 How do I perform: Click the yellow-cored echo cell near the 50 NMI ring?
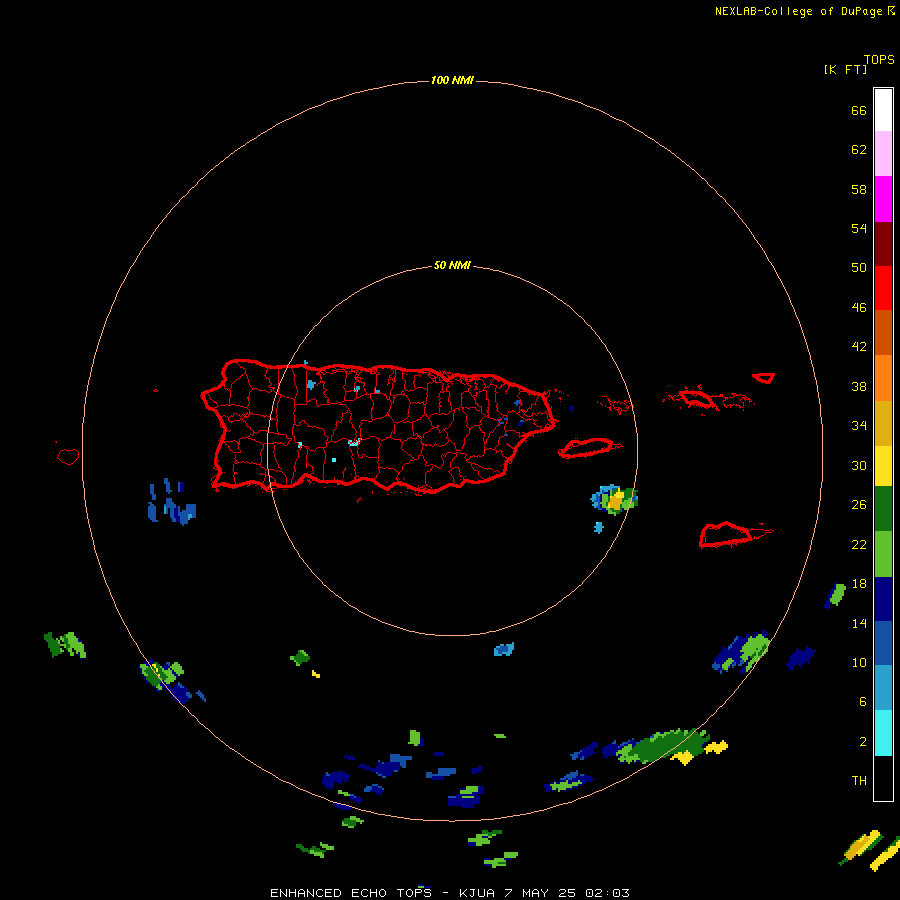pyautogui.click(x=614, y=499)
